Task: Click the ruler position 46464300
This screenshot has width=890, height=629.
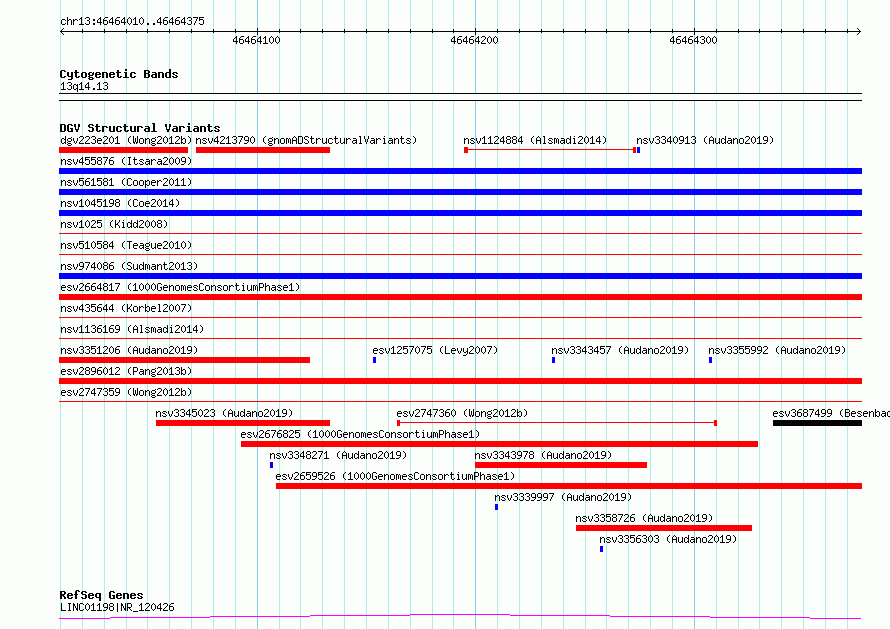Action: [693, 40]
